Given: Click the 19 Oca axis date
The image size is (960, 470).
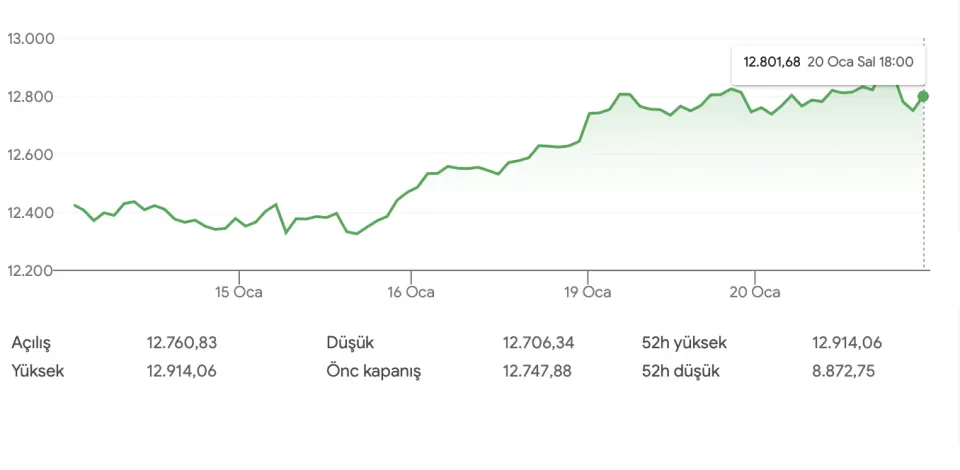Looking at the screenshot, I should (588, 292).
